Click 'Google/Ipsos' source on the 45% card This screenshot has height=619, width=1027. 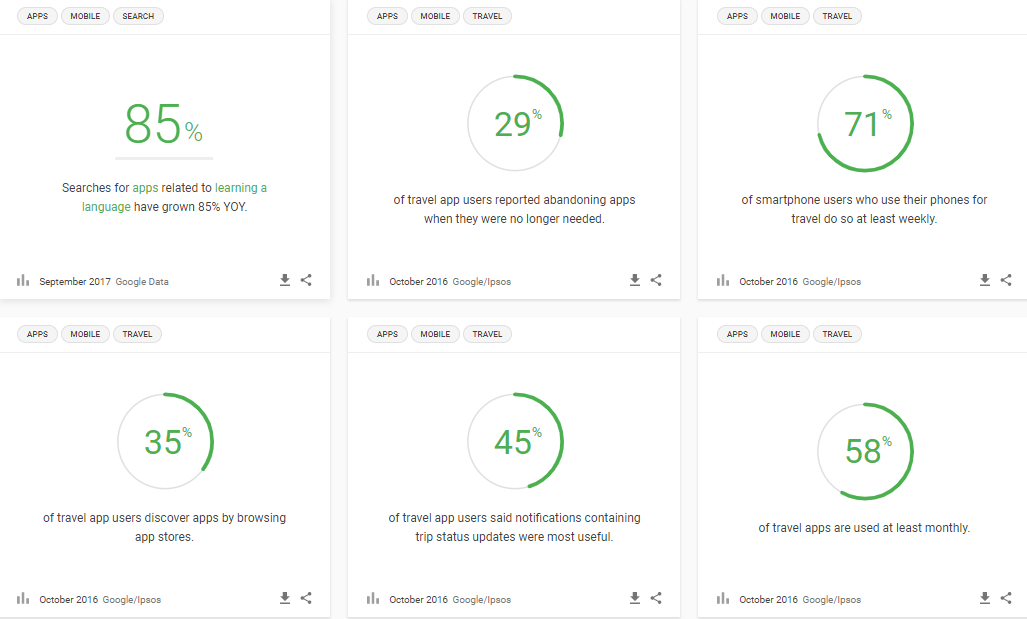click(481, 599)
